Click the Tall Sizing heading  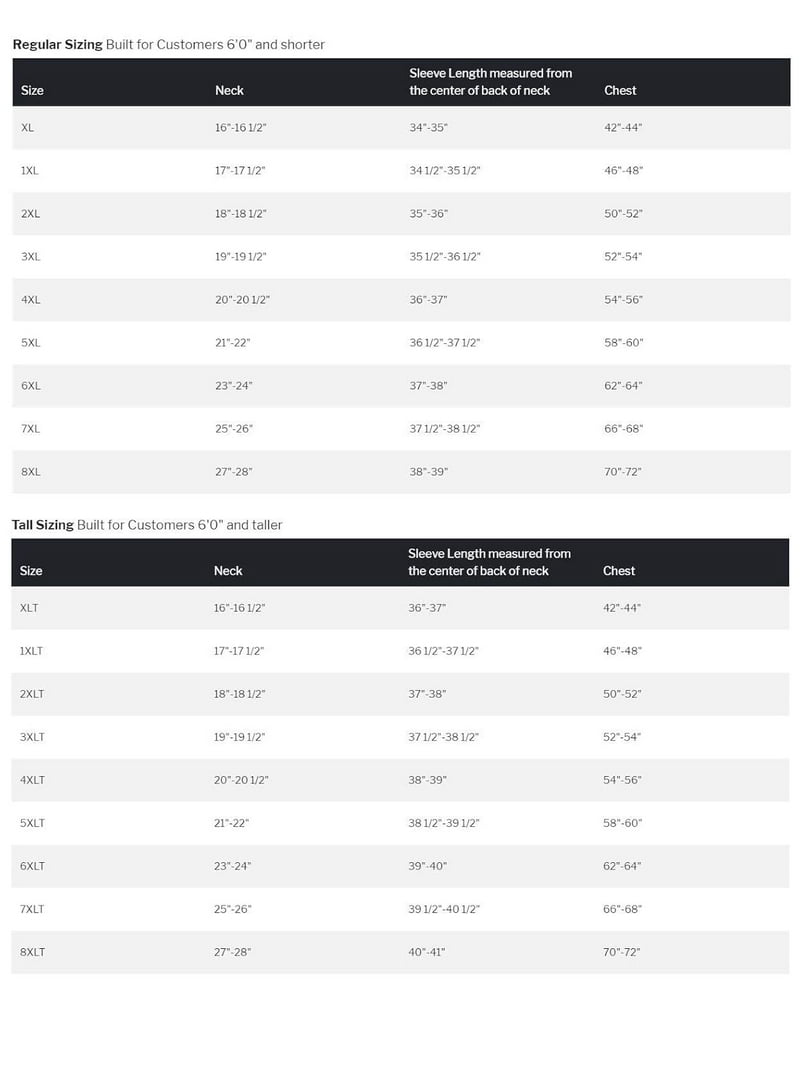(x=43, y=525)
